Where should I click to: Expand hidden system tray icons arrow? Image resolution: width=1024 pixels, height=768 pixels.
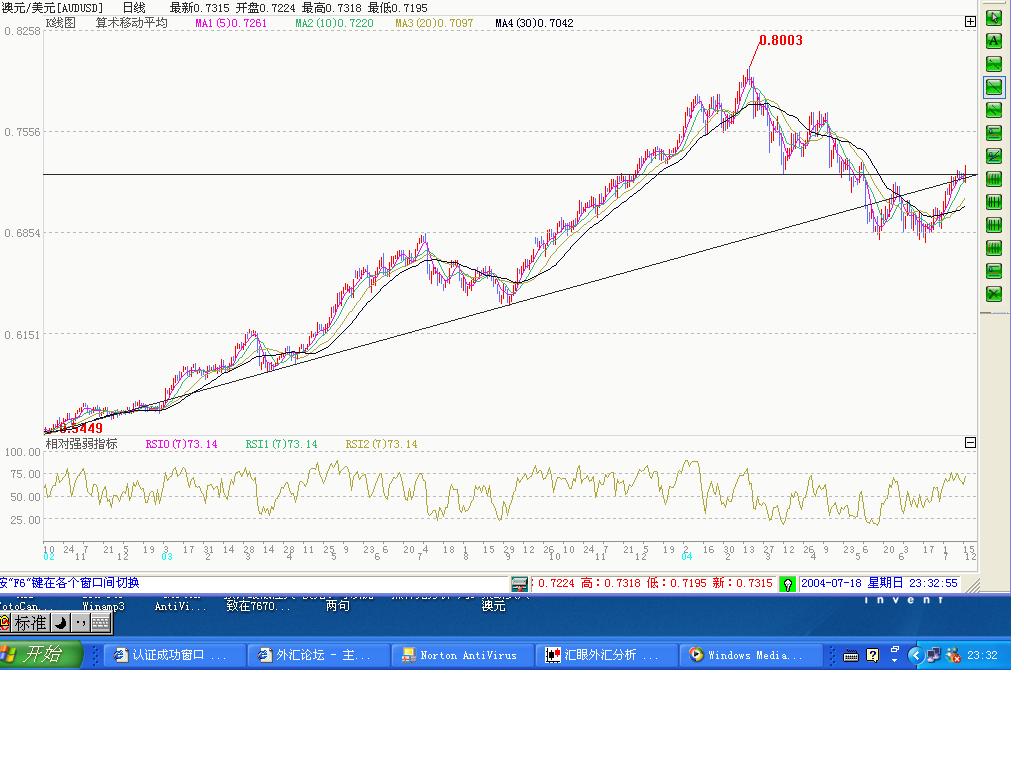point(916,655)
